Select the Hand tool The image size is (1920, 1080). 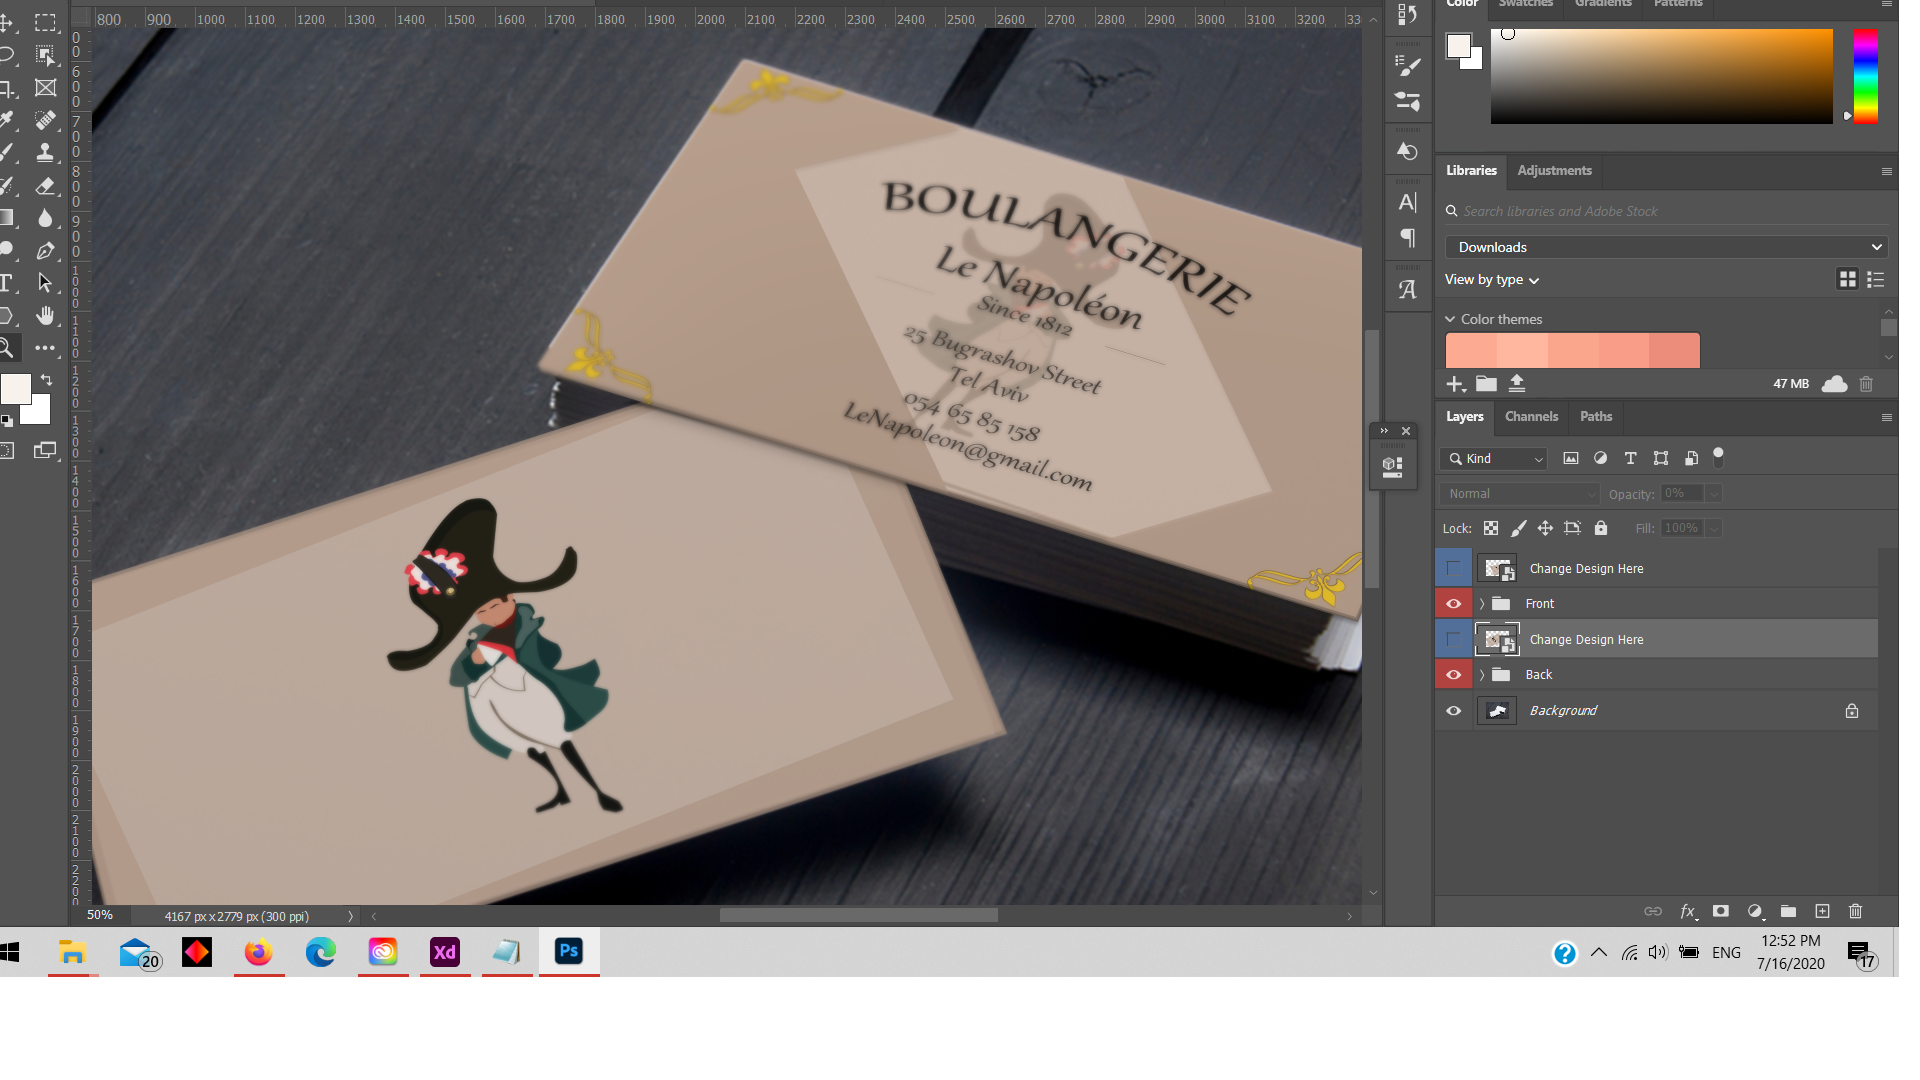coord(46,316)
